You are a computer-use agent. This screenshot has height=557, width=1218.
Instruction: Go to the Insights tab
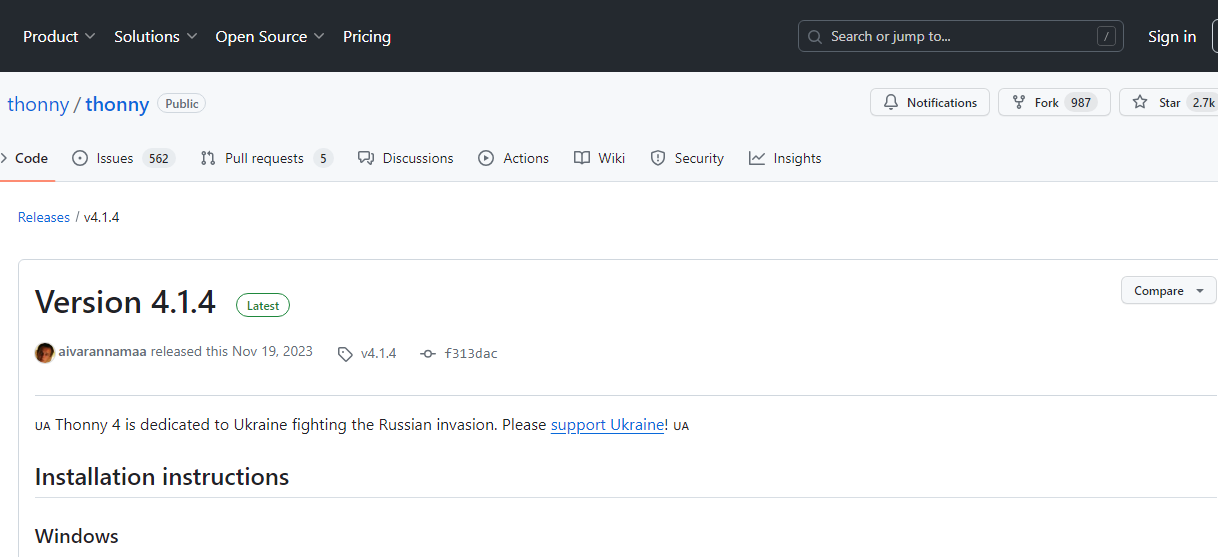[x=785, y=158]
